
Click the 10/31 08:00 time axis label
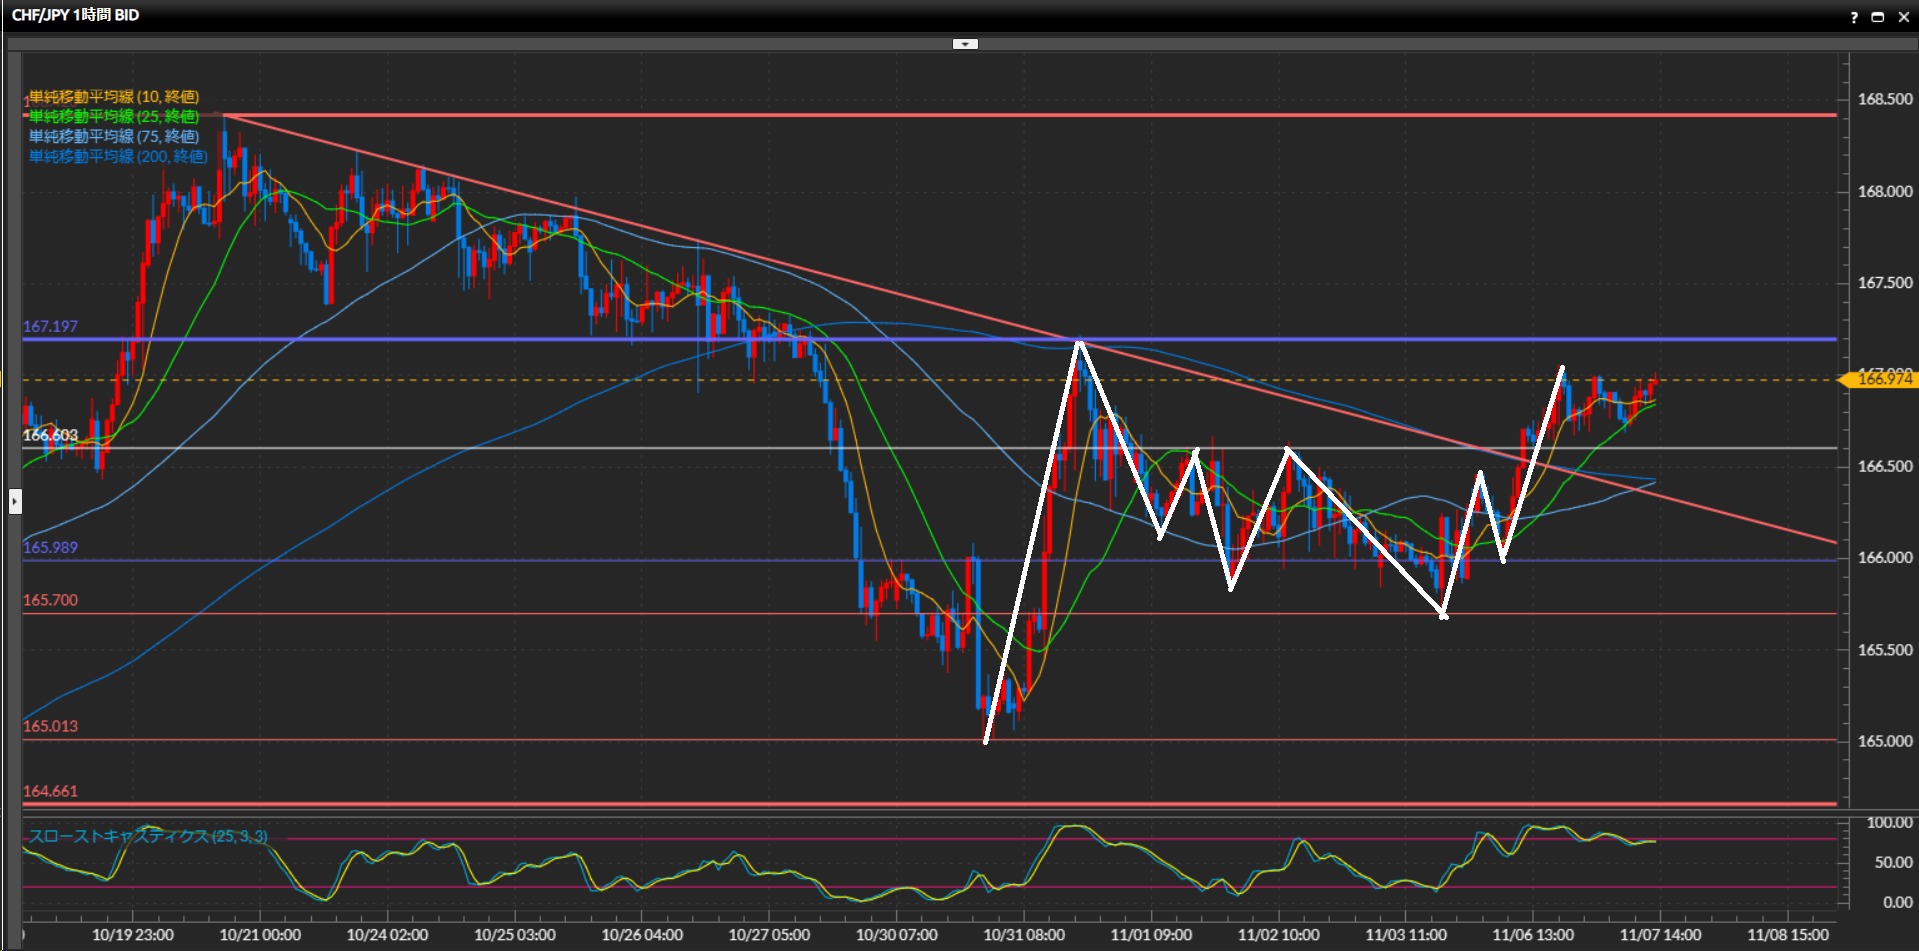1023,935
